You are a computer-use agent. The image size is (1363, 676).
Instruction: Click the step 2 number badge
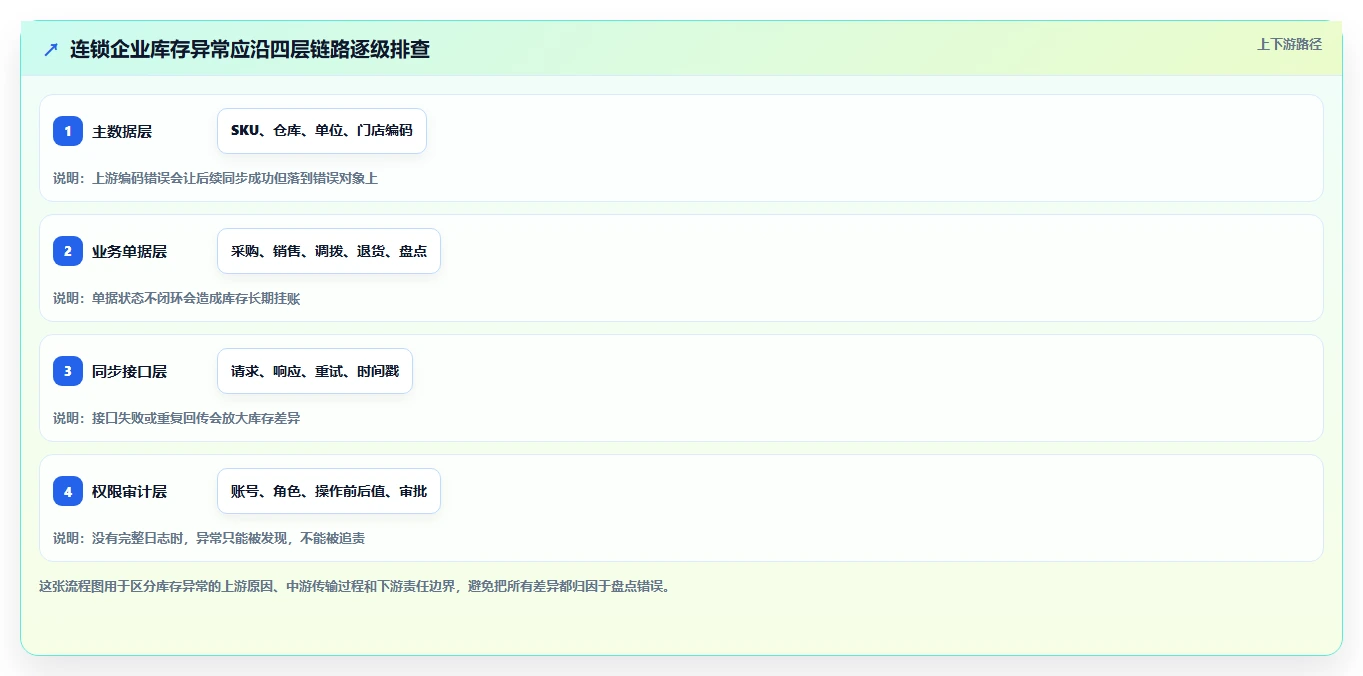[68, 251]
